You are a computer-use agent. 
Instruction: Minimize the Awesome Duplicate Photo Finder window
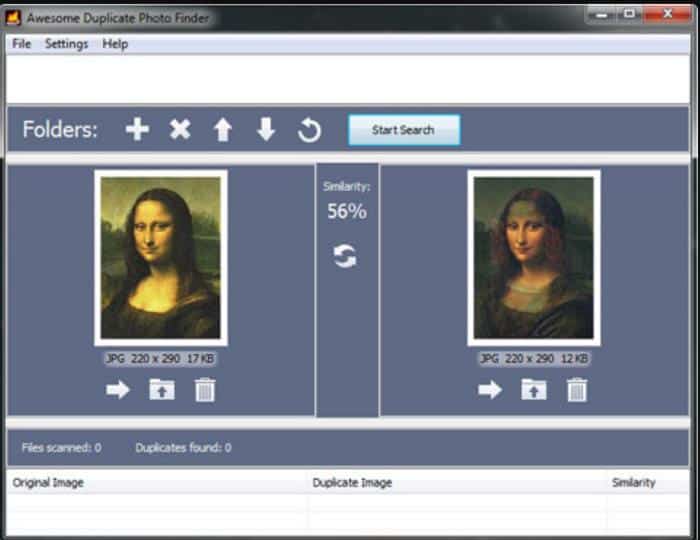click(x=601, y=15)
